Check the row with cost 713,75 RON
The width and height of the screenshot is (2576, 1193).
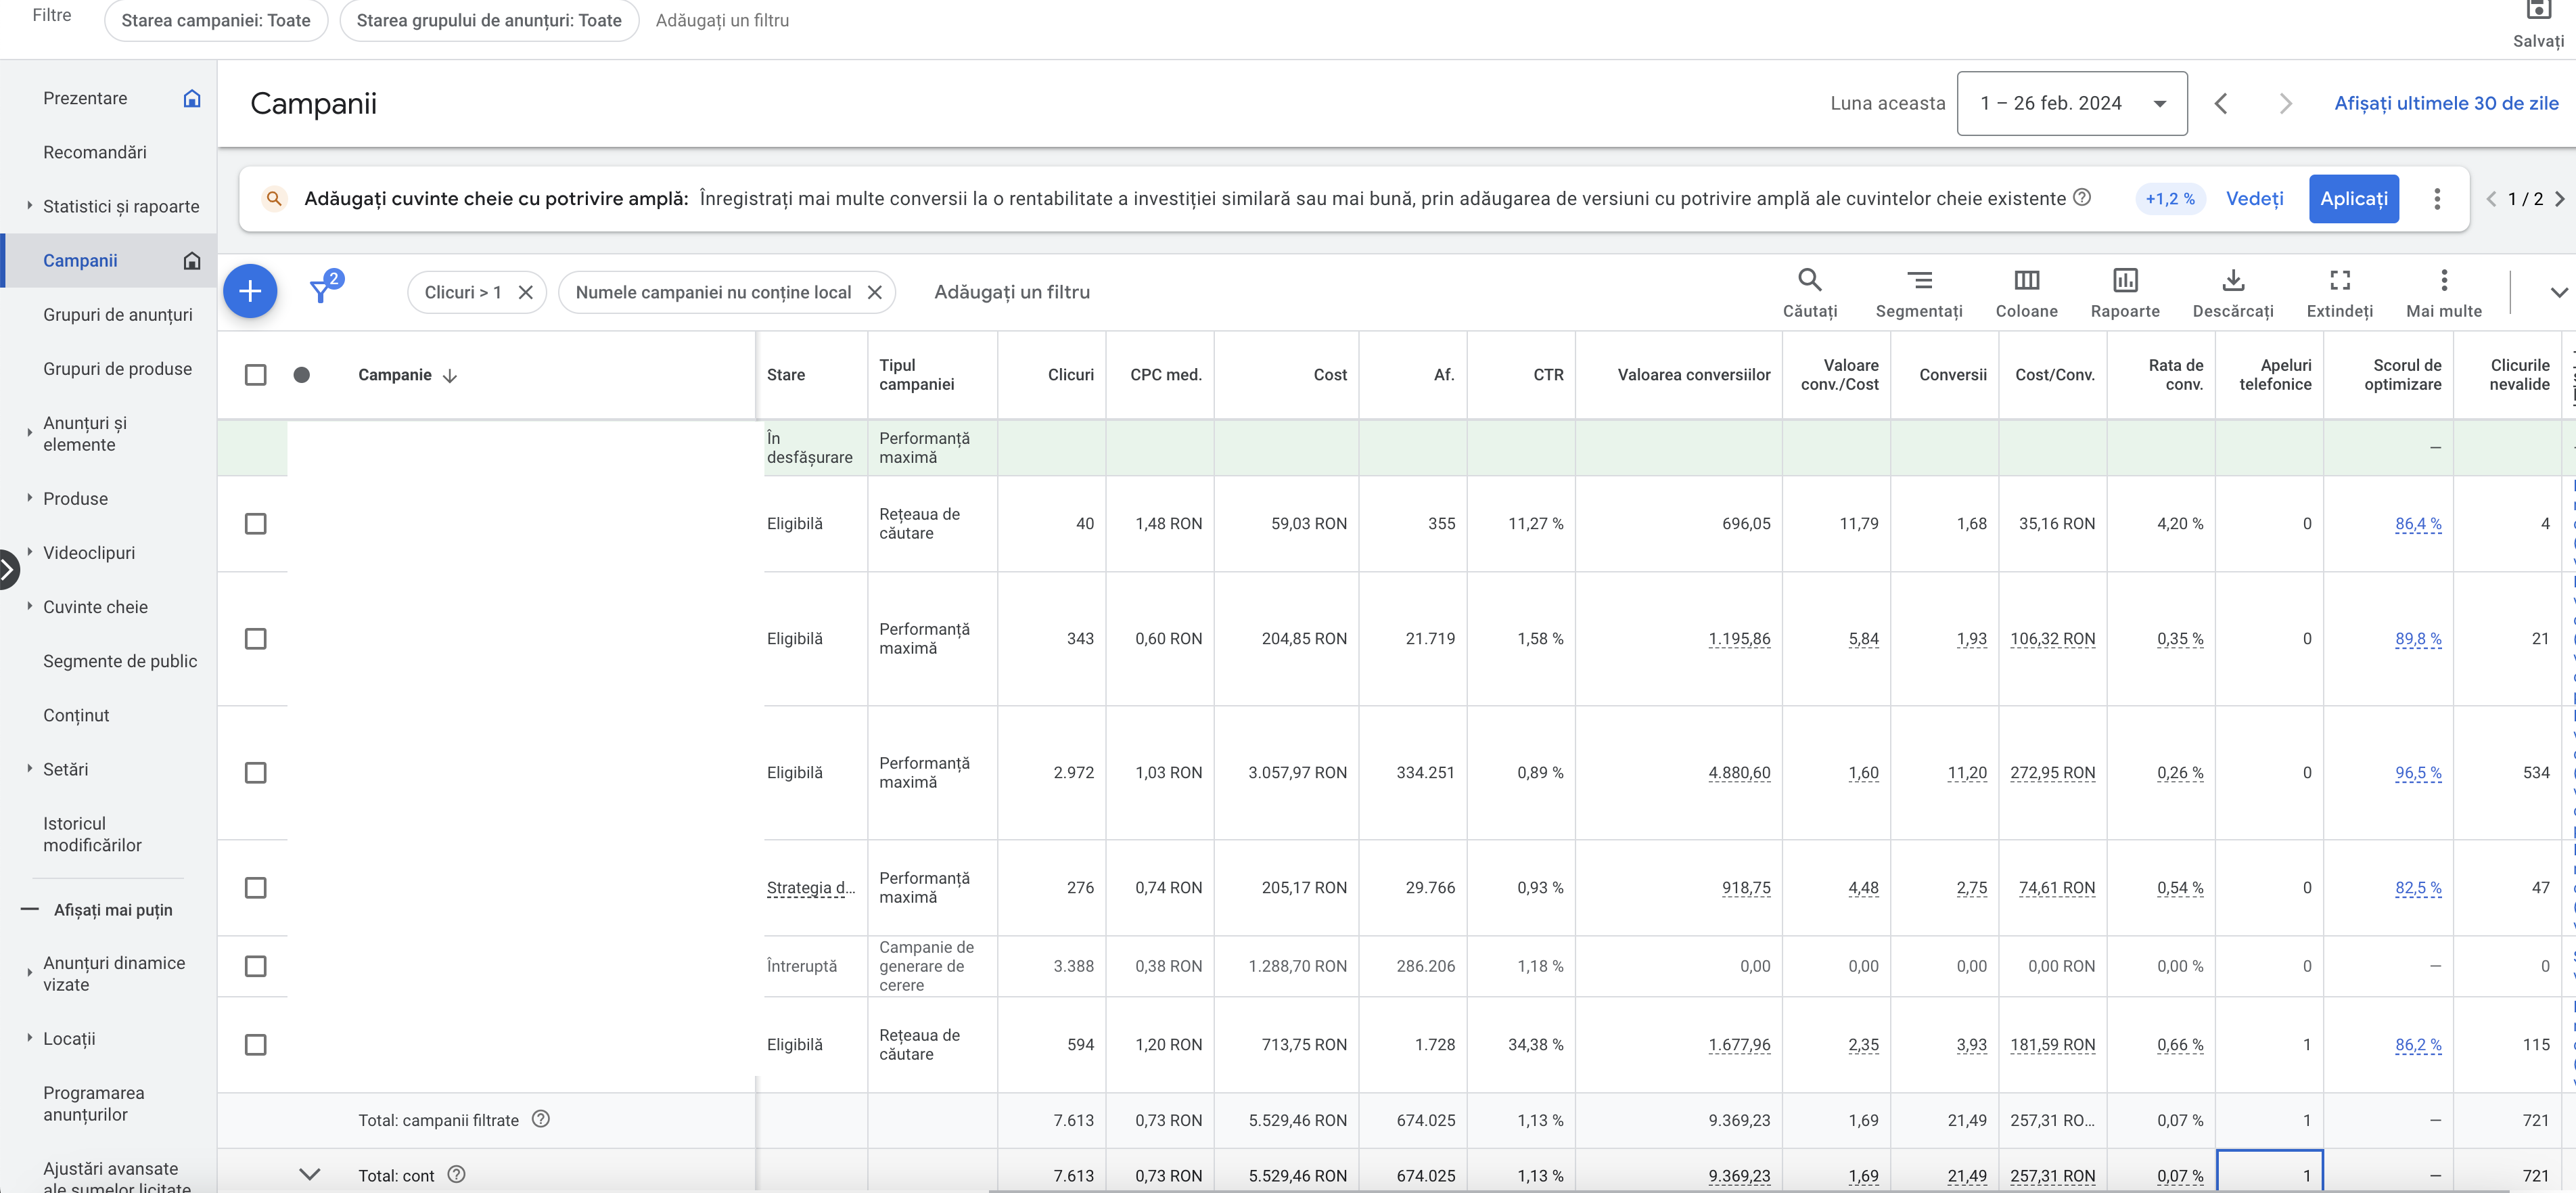pos(255,1044)
